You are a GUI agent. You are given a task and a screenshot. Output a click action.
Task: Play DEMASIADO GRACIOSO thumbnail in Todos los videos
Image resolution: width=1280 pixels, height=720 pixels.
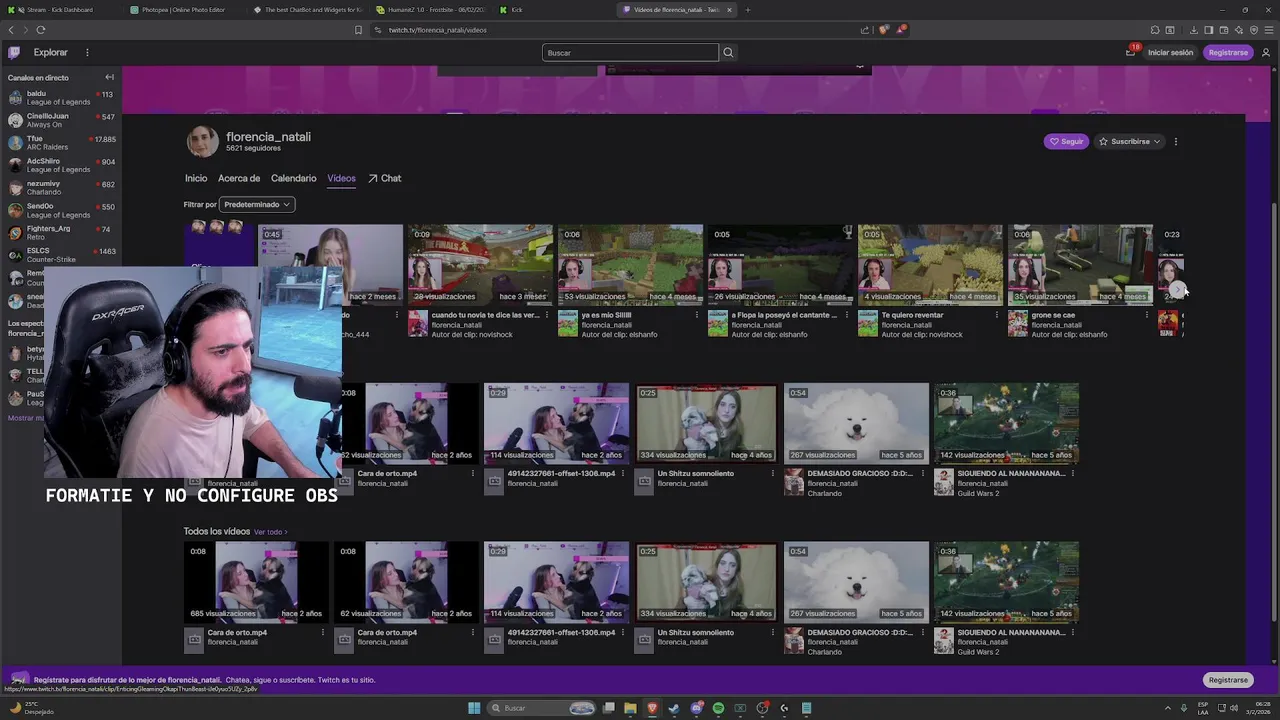pos(856,582)
